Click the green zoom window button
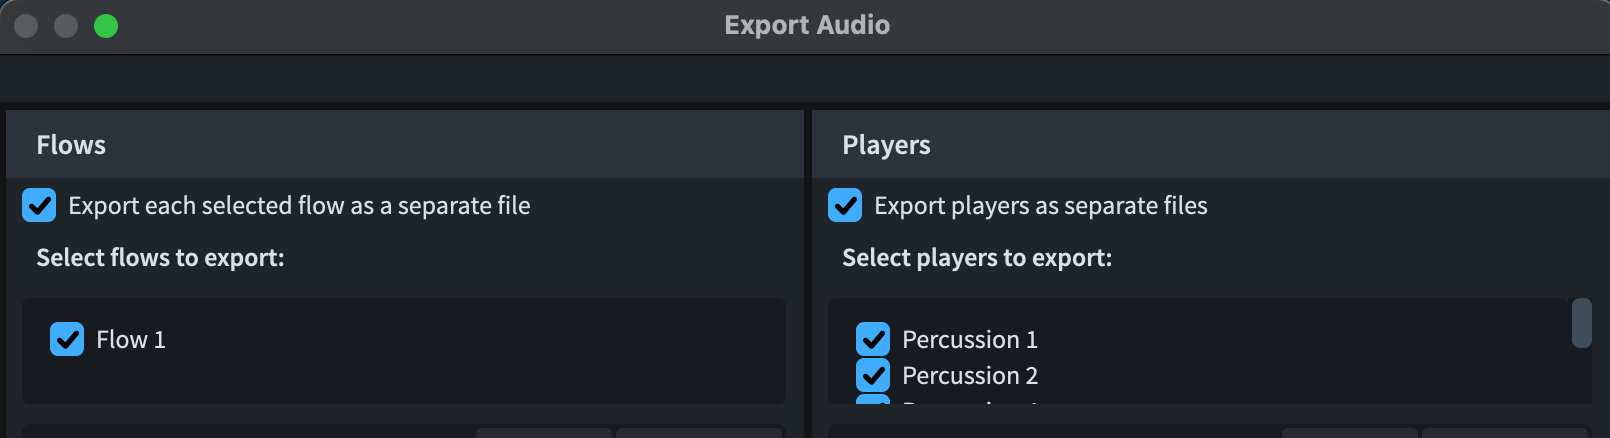The width and height of the screenshot is (1610, 438). 106,26
